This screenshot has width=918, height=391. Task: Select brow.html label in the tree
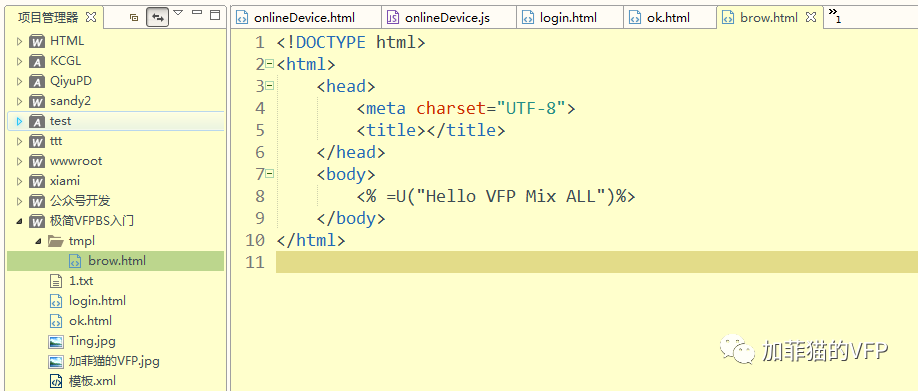click(x=117, y=260)
